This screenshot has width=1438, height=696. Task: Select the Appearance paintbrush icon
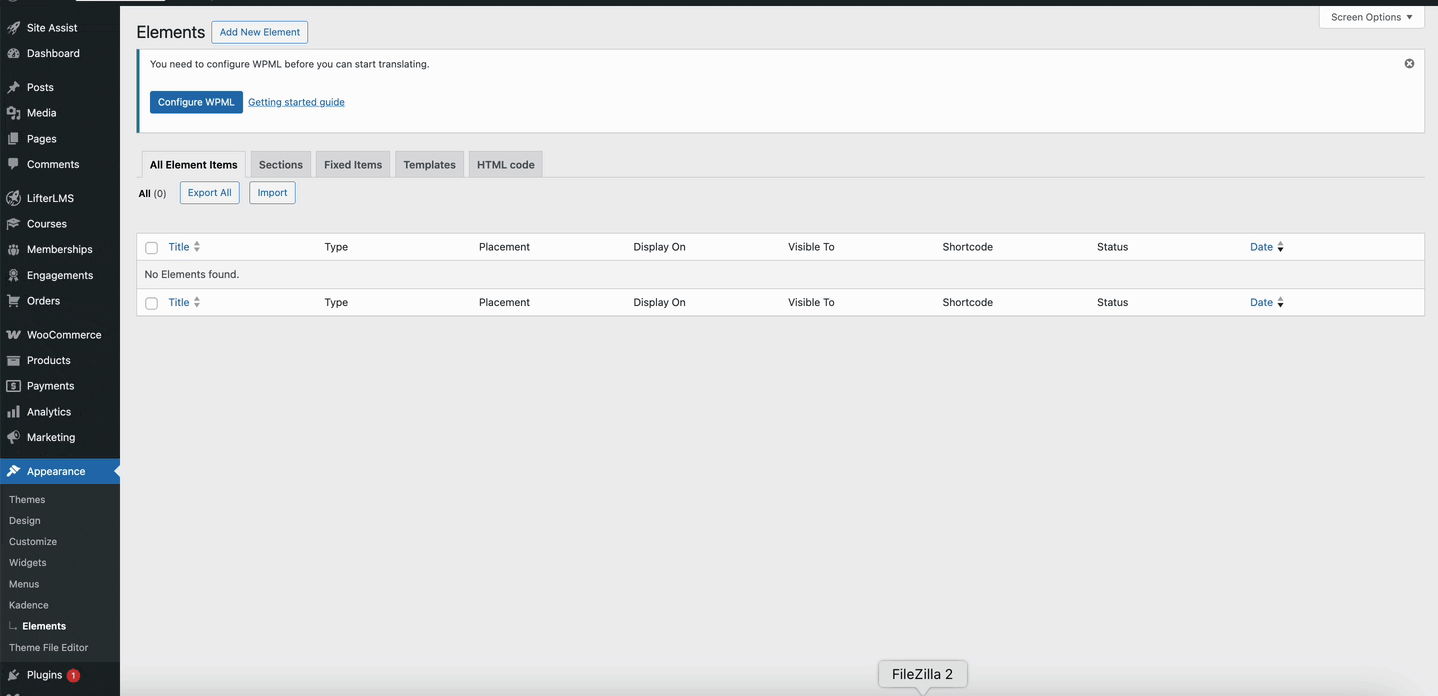14,471
